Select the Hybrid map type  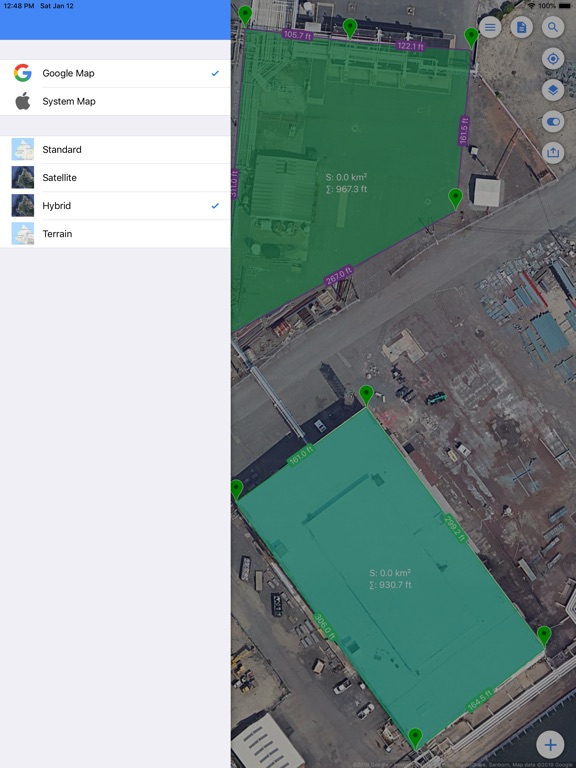pyautogui.click(x=115, y=206)
